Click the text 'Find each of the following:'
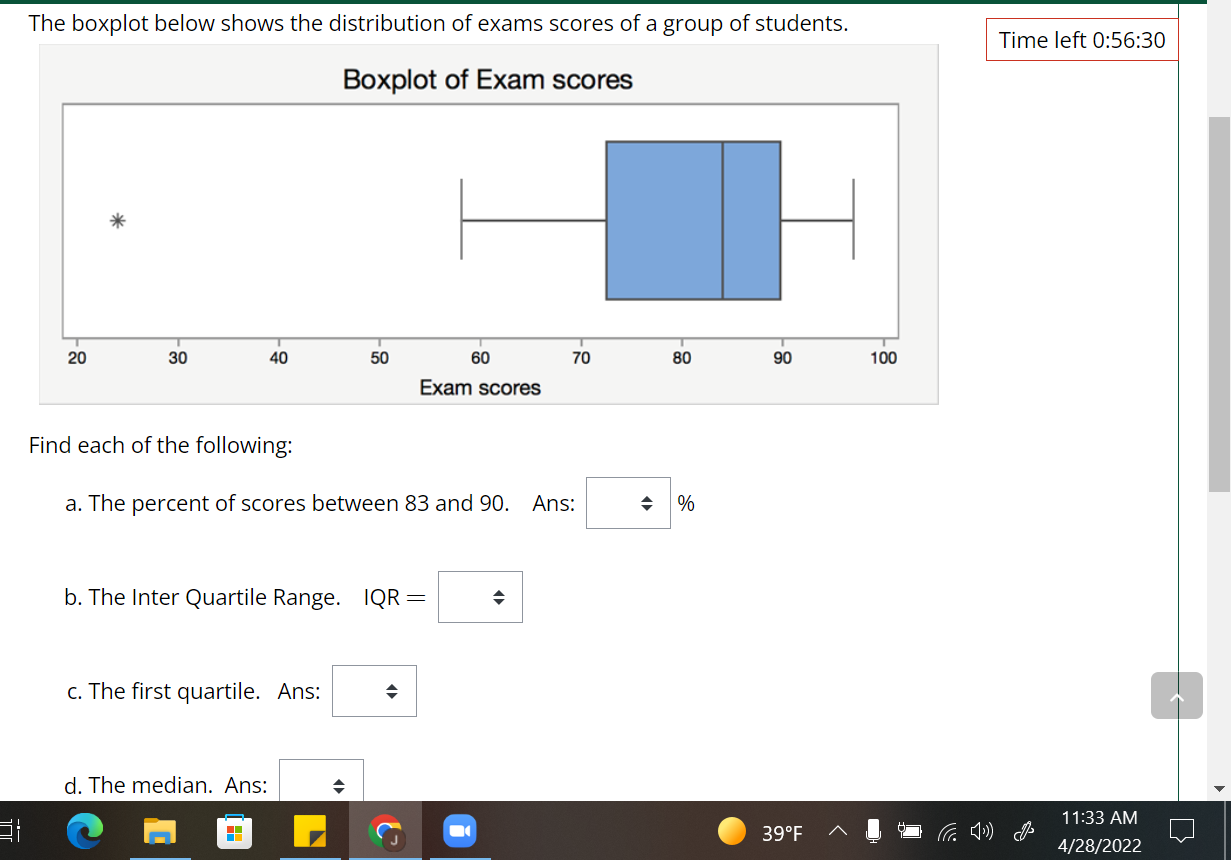1231x860 pixels. 161,446
